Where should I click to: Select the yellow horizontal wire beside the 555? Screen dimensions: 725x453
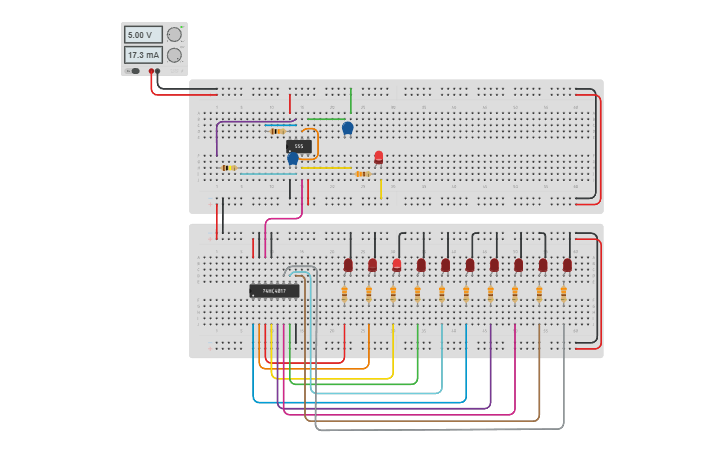[326, 168]
